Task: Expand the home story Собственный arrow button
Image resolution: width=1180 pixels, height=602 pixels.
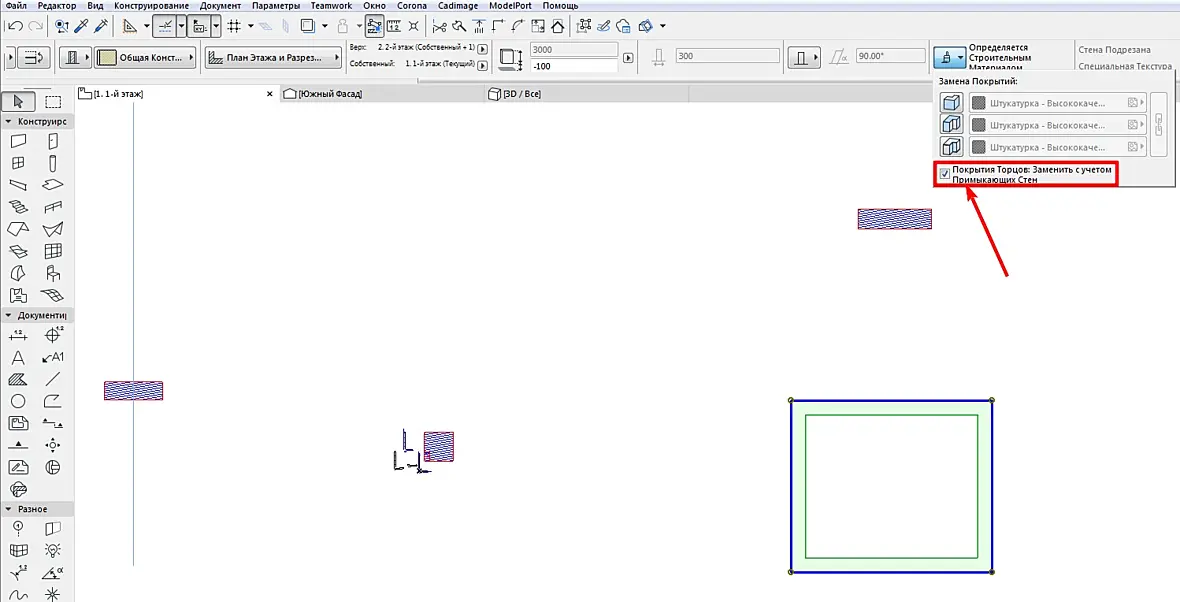Action: 483,65
